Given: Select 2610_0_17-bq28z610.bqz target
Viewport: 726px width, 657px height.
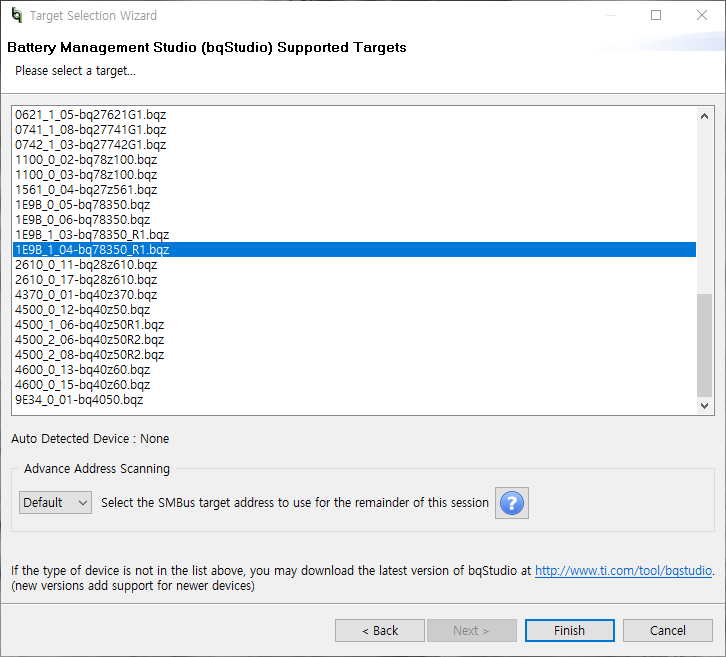Looking at the screenshot, I should tap(354, 280).
